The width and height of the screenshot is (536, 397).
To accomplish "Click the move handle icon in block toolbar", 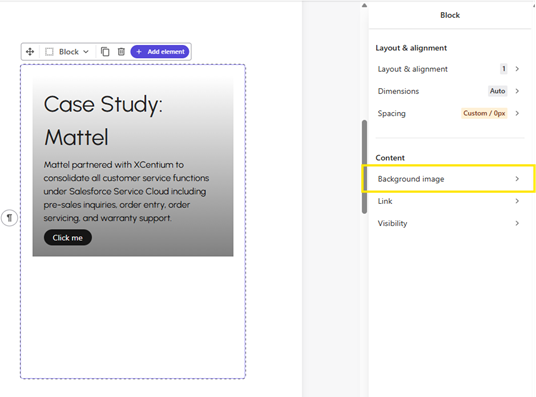I will click(x=30, y=52).
